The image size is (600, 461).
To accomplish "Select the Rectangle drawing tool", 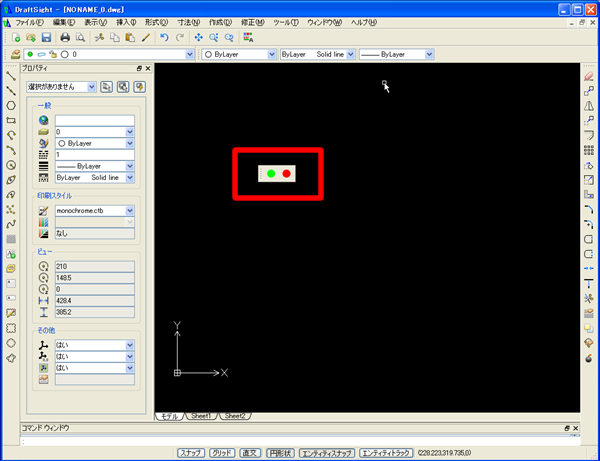I will pyautogui.click(x=11, y=121).
